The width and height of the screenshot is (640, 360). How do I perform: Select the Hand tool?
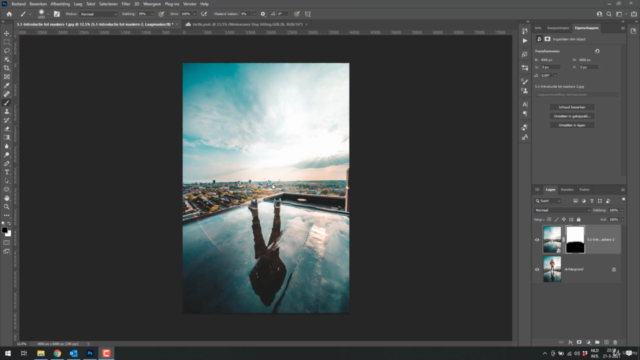7,198
